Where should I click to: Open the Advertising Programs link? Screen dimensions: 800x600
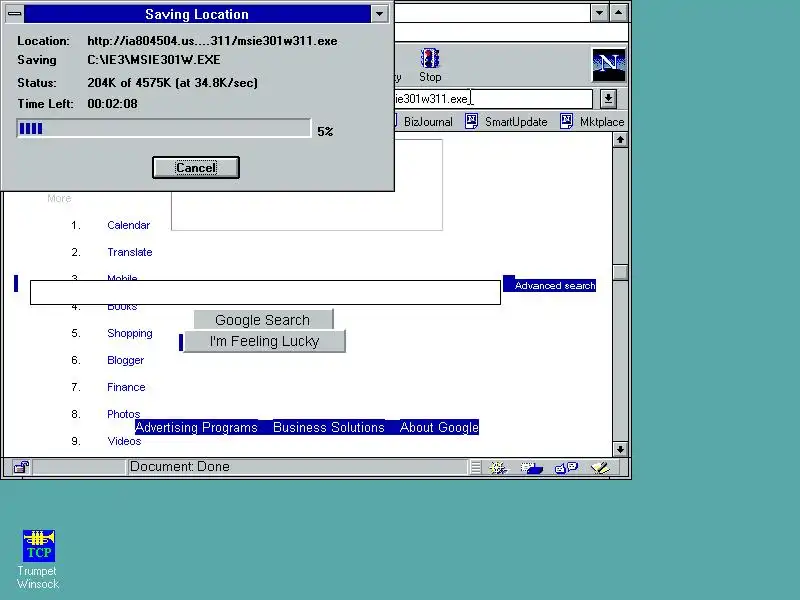coord(196,427)
